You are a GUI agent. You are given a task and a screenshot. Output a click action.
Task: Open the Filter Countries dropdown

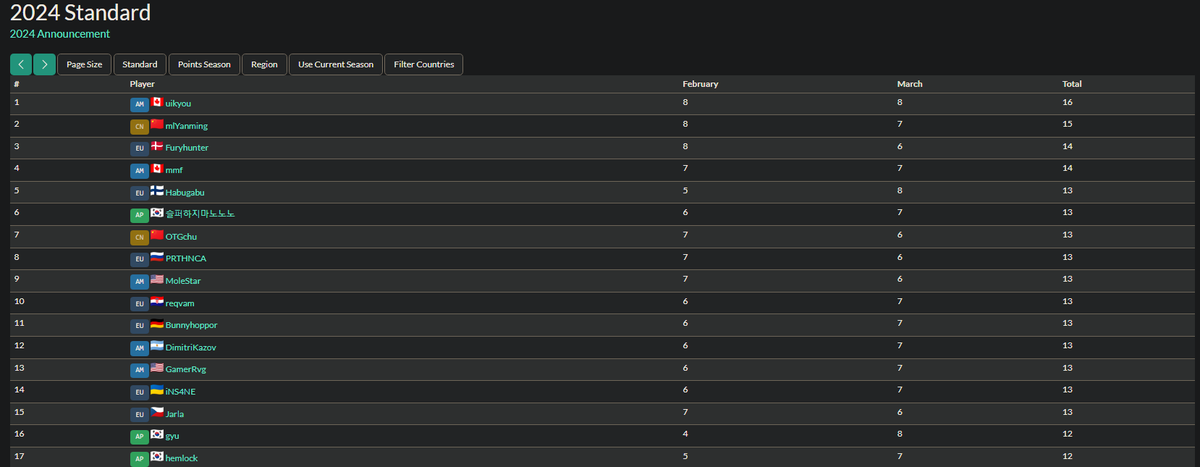(x=424, y=64)
